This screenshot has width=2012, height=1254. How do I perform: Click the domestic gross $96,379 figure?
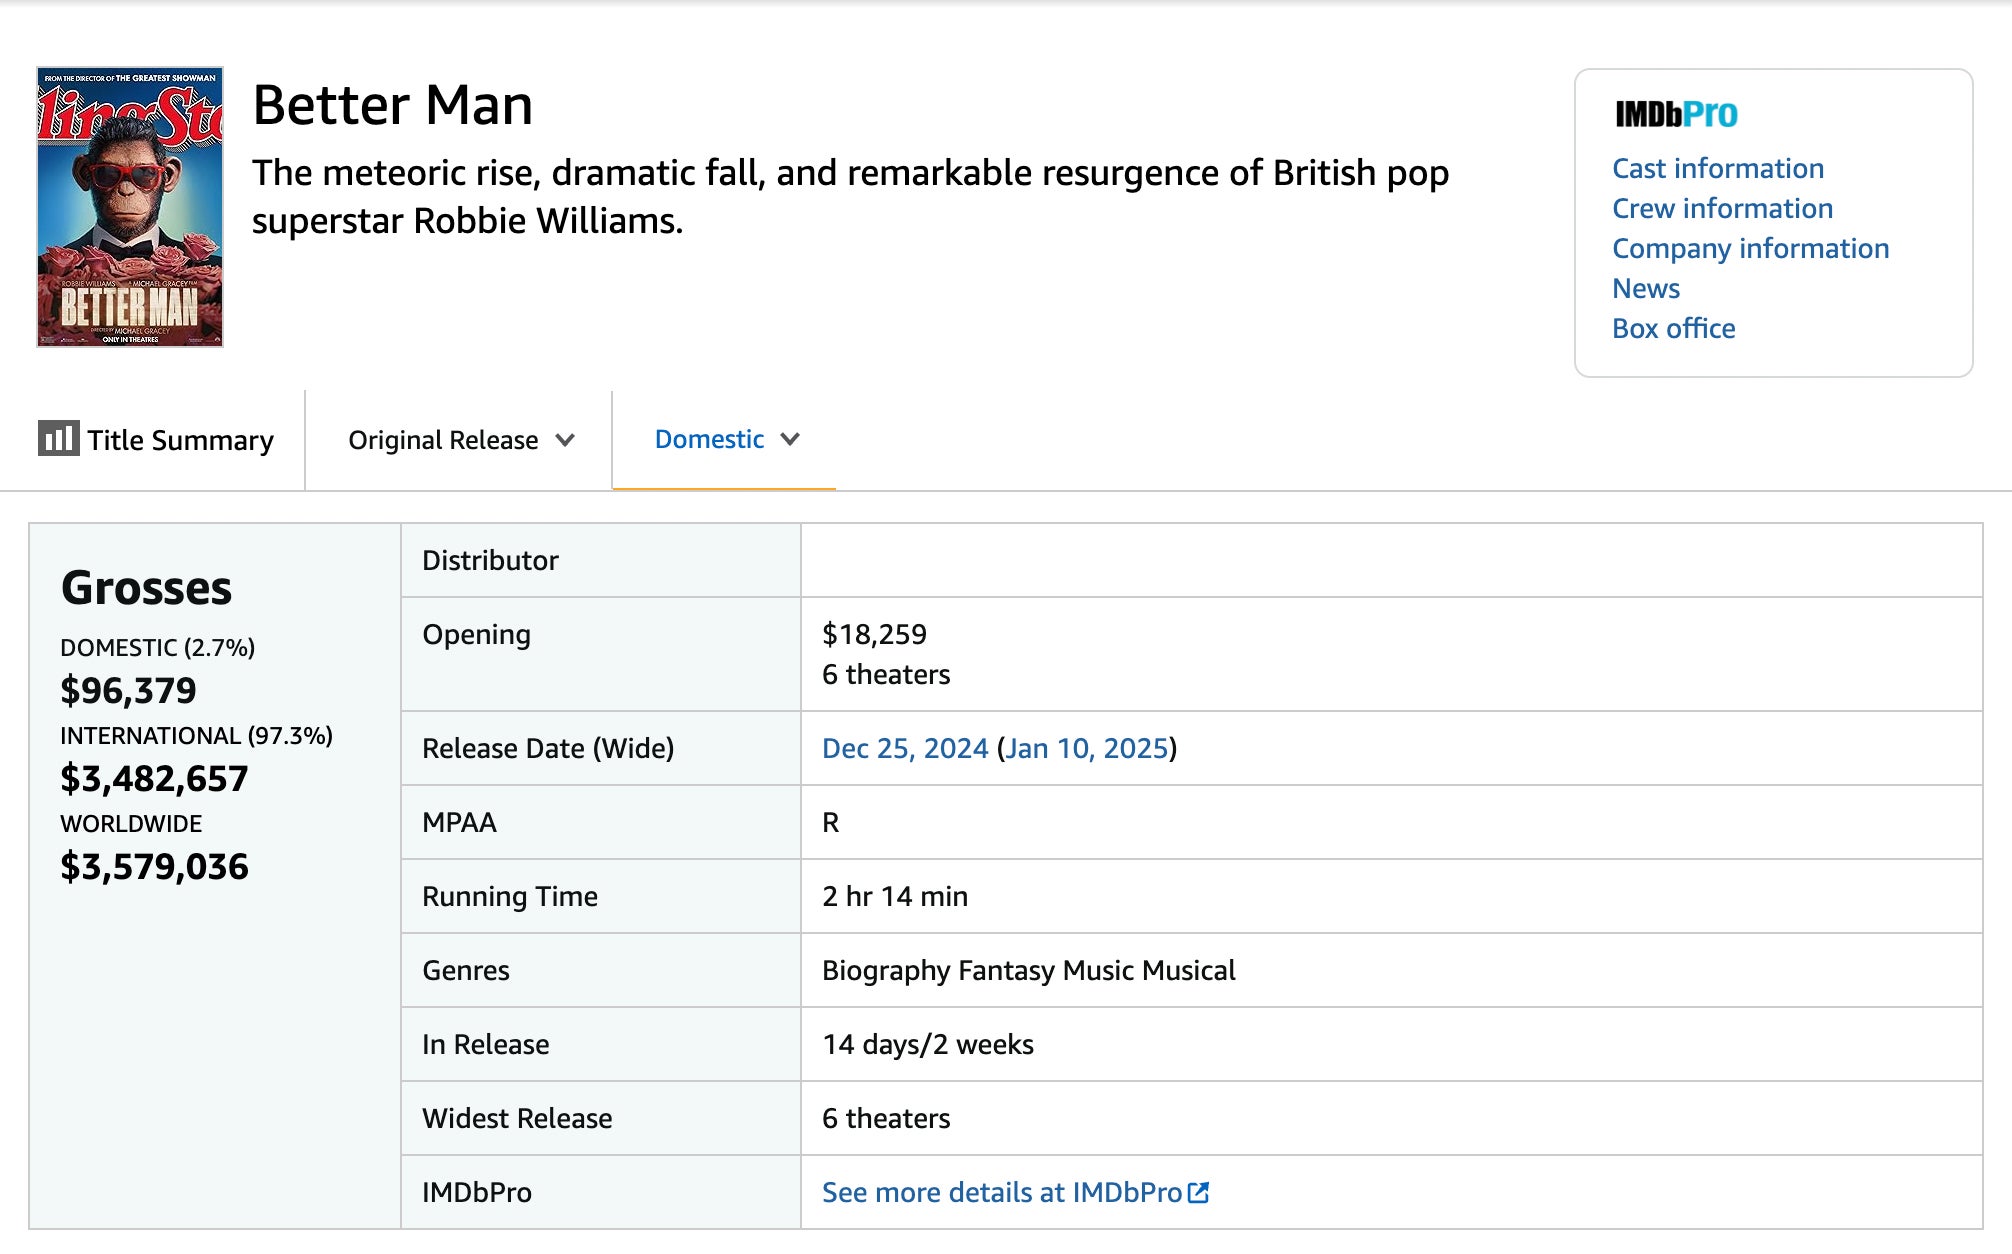point(128,690)
